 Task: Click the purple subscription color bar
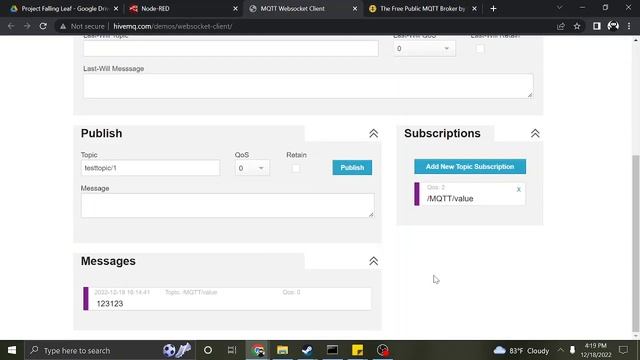click(417, 194)
